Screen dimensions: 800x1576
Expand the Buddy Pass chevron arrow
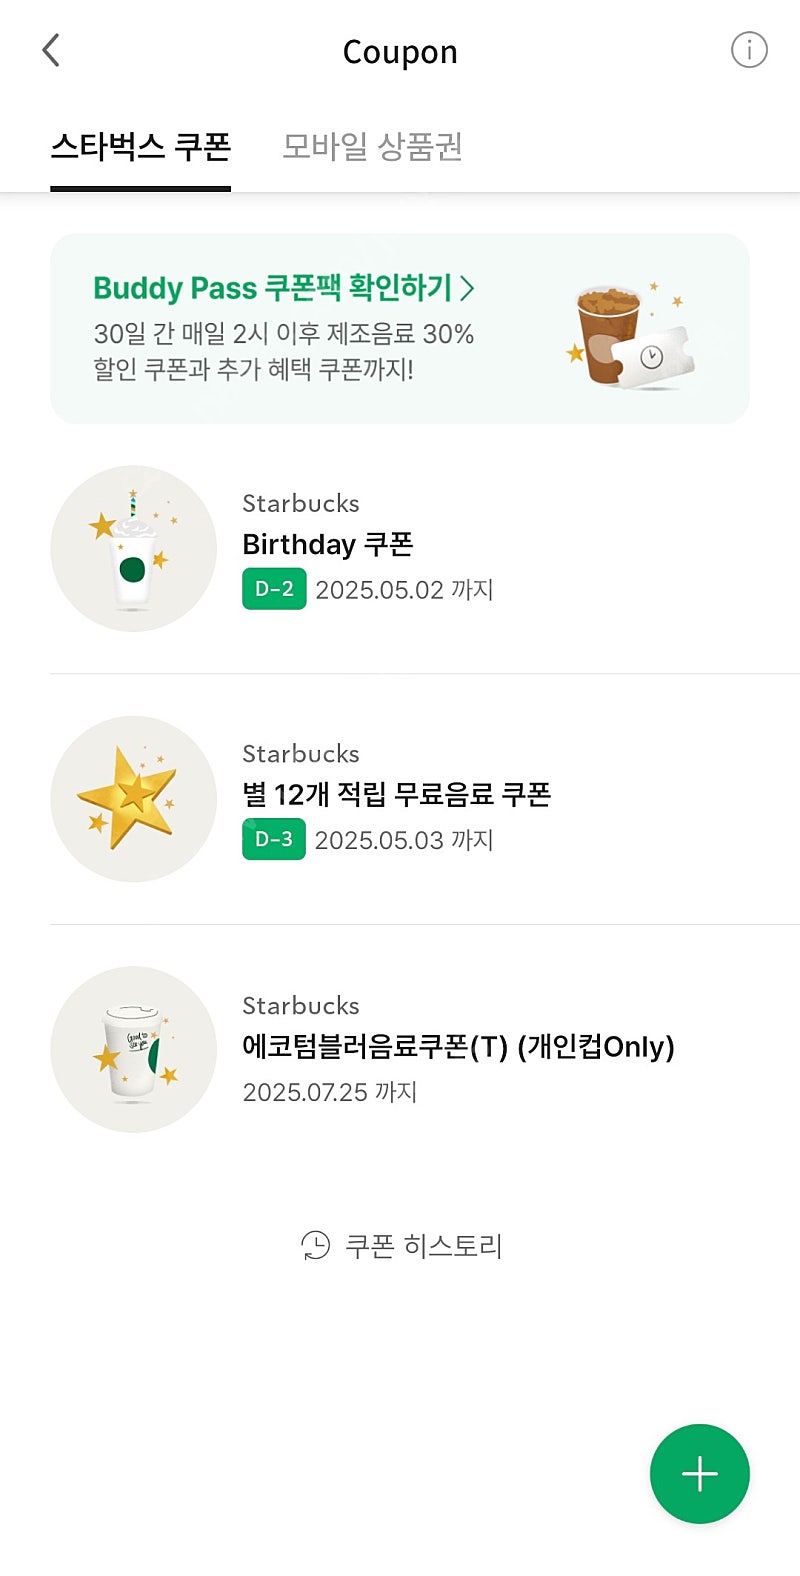pyautogui.click(x=467, y=288)
